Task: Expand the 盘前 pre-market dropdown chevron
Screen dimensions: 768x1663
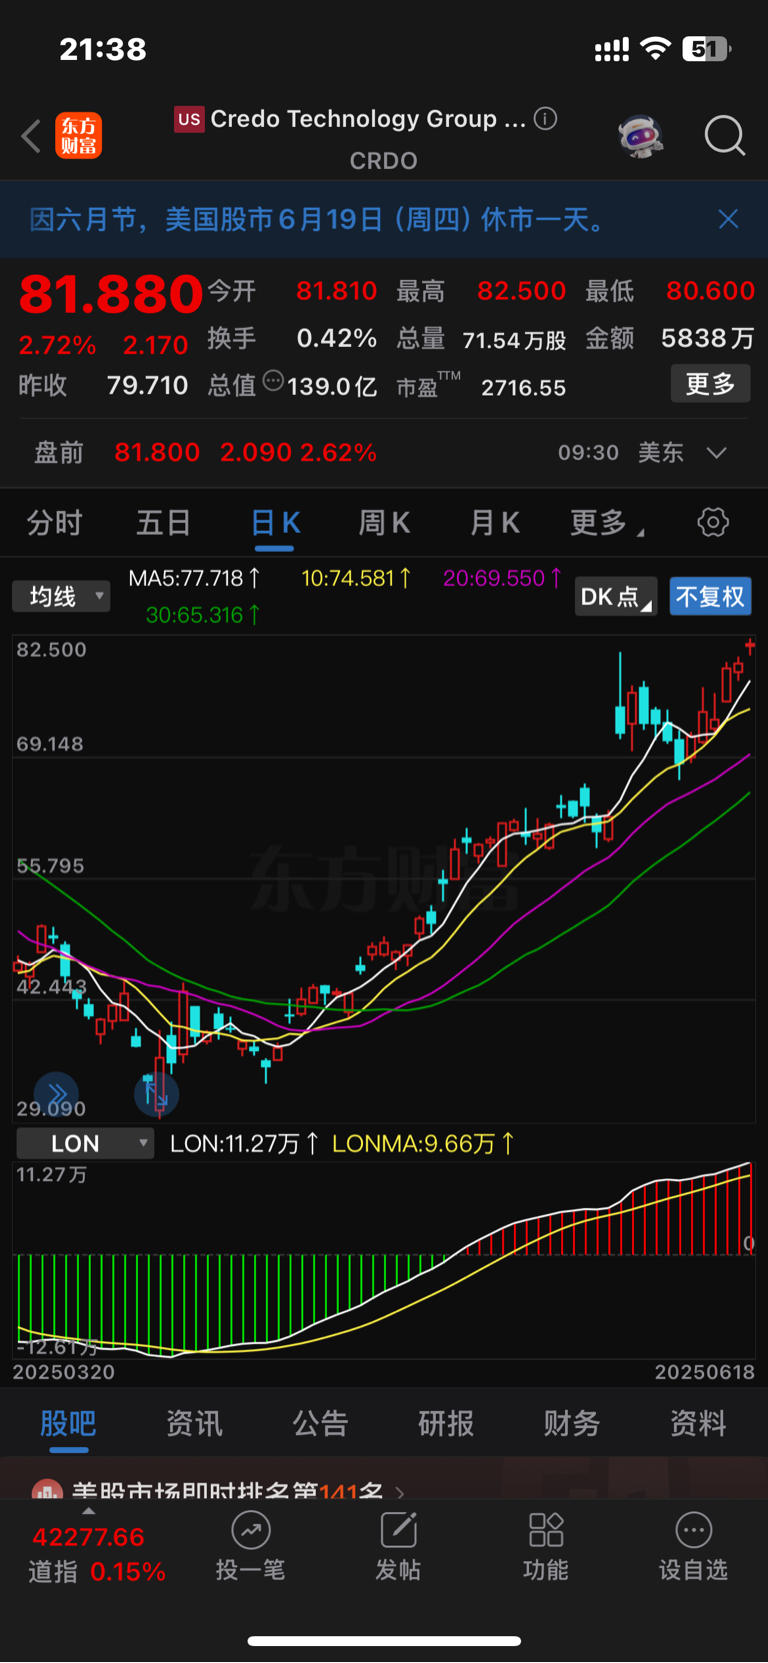Action: 716,453
